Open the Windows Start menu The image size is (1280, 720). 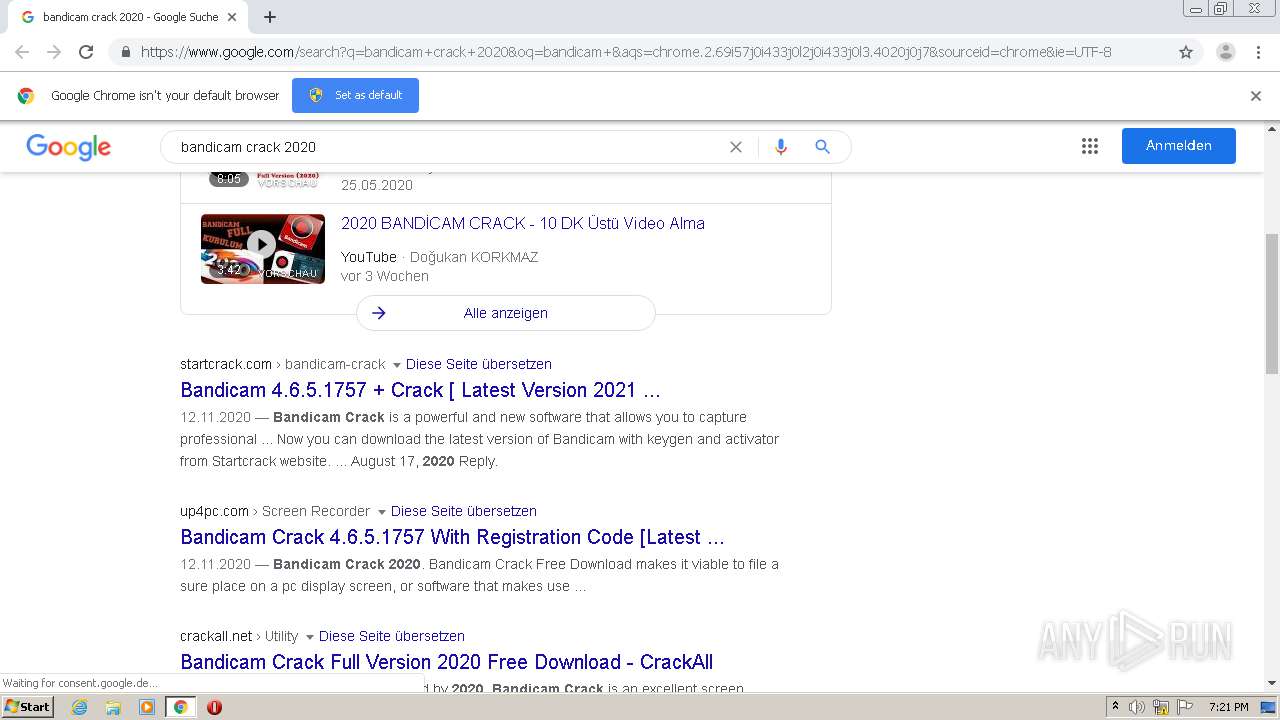27,706
